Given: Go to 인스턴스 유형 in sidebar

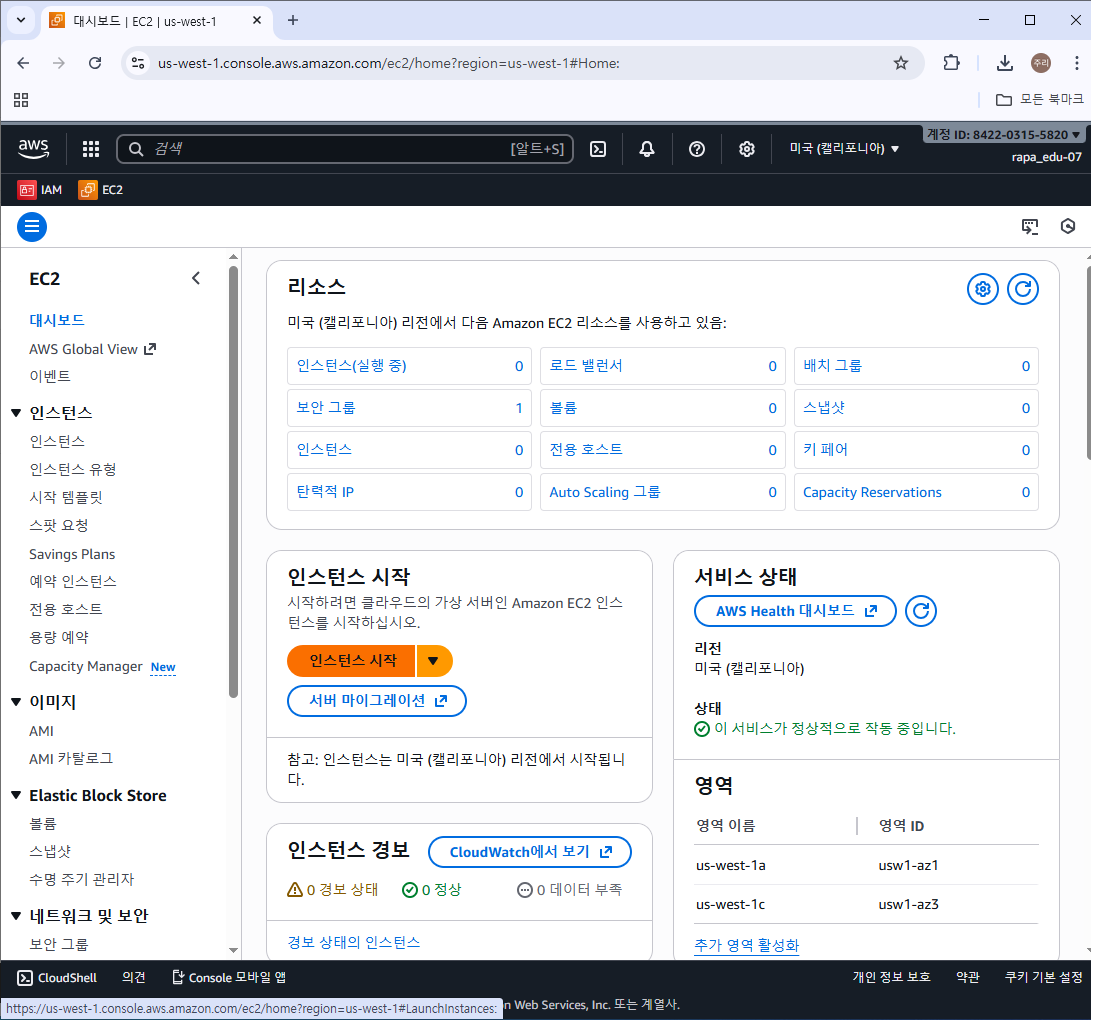Looking at the screenshot, I should 73,469.
